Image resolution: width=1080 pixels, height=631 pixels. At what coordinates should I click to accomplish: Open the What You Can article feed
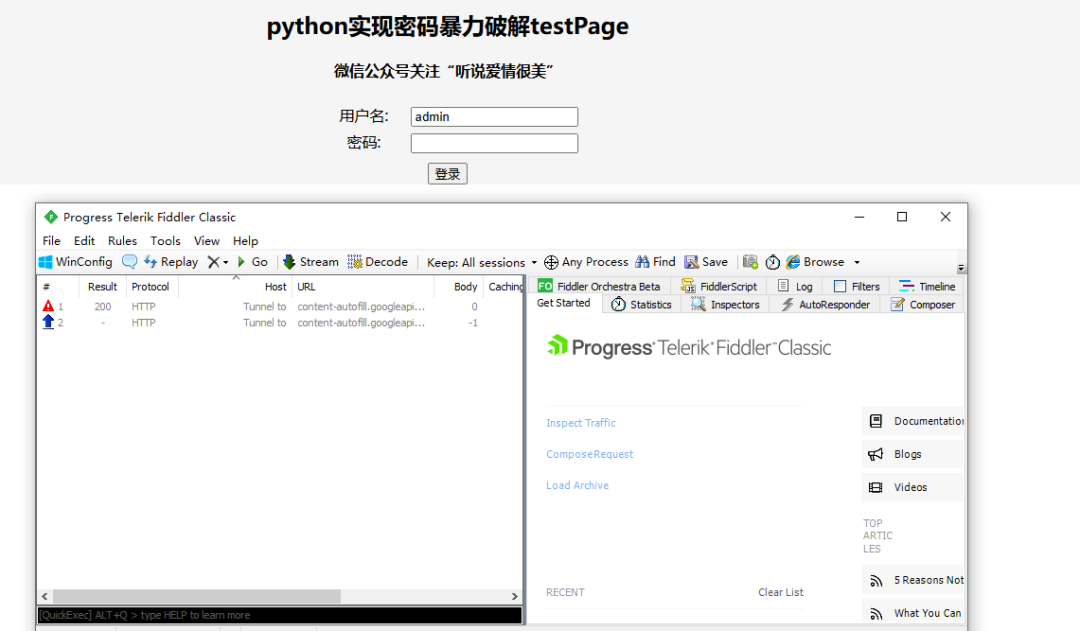click(x=913, y=613)
